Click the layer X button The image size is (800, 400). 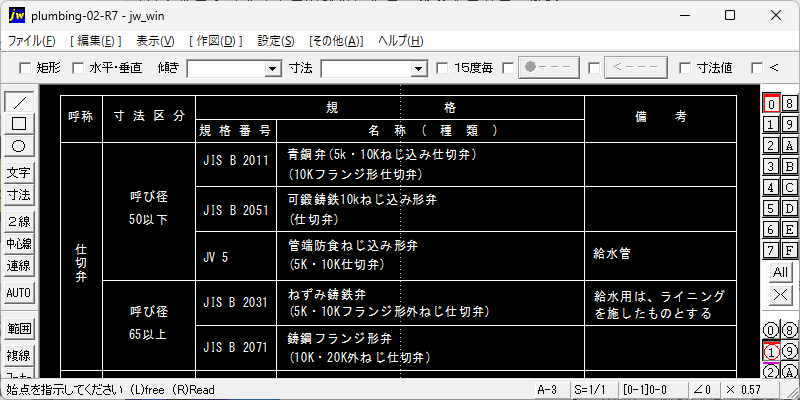pyautogui.click(x=781, y=294)
